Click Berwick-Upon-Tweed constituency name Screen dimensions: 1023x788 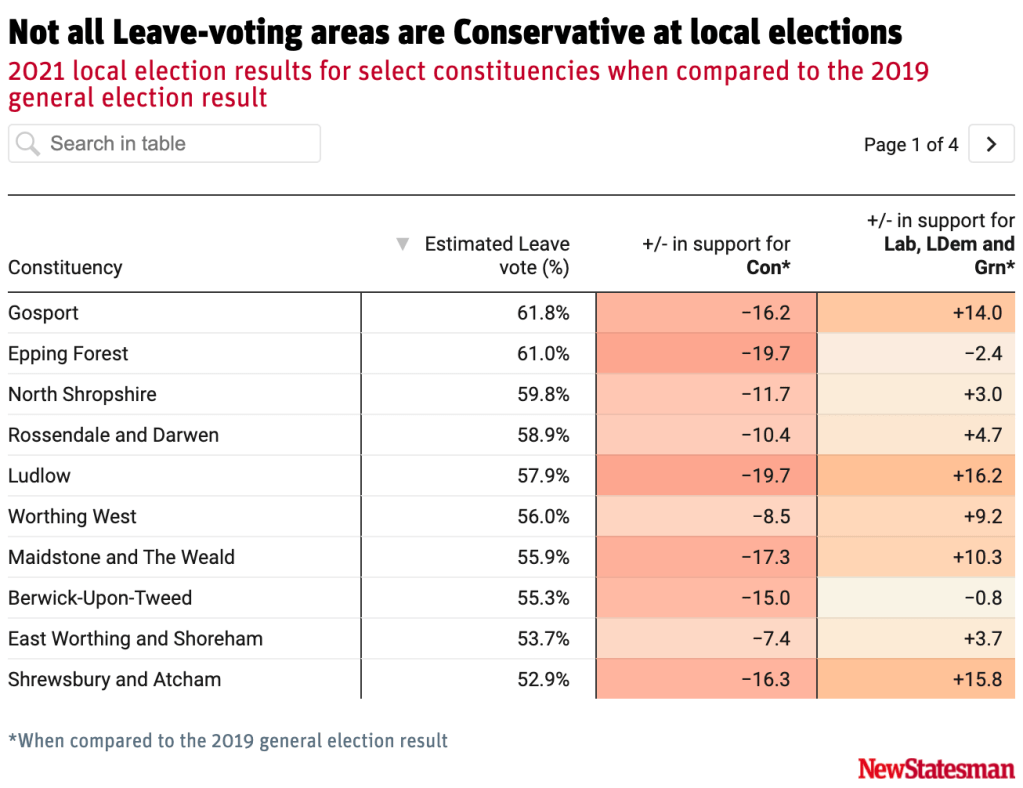[x=100, y=598]
